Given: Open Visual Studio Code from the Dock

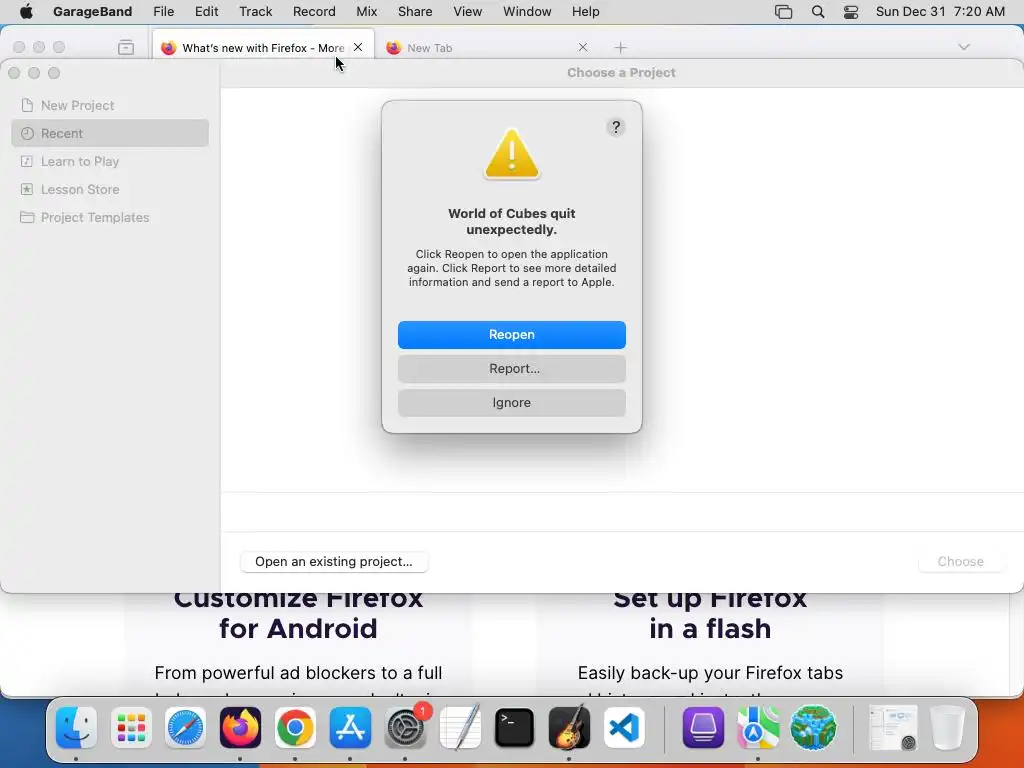Looking at the screenshot, I should [x=624, y=727].
